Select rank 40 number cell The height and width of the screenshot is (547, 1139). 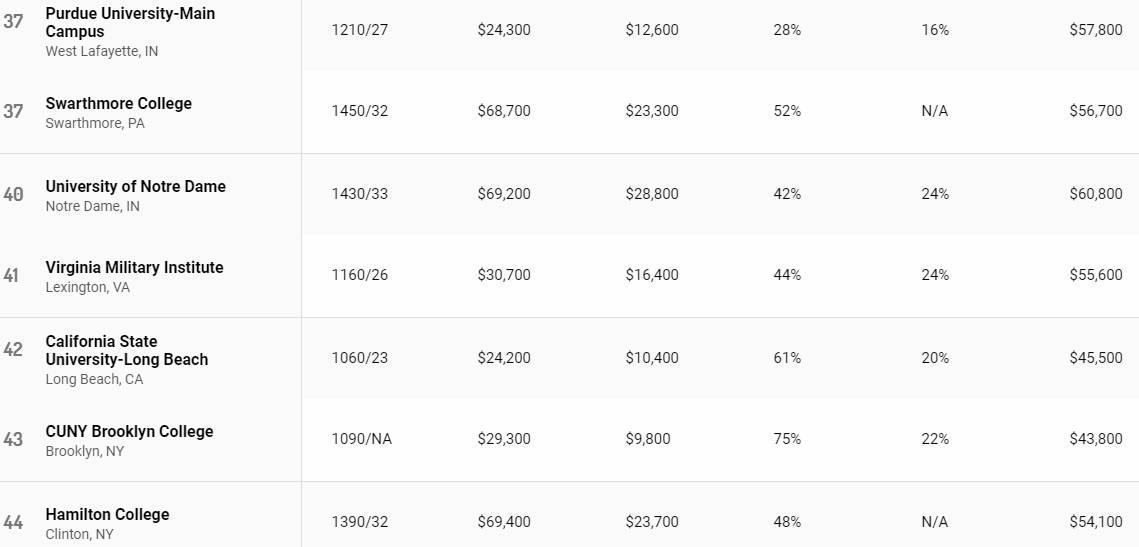[13, 194]
